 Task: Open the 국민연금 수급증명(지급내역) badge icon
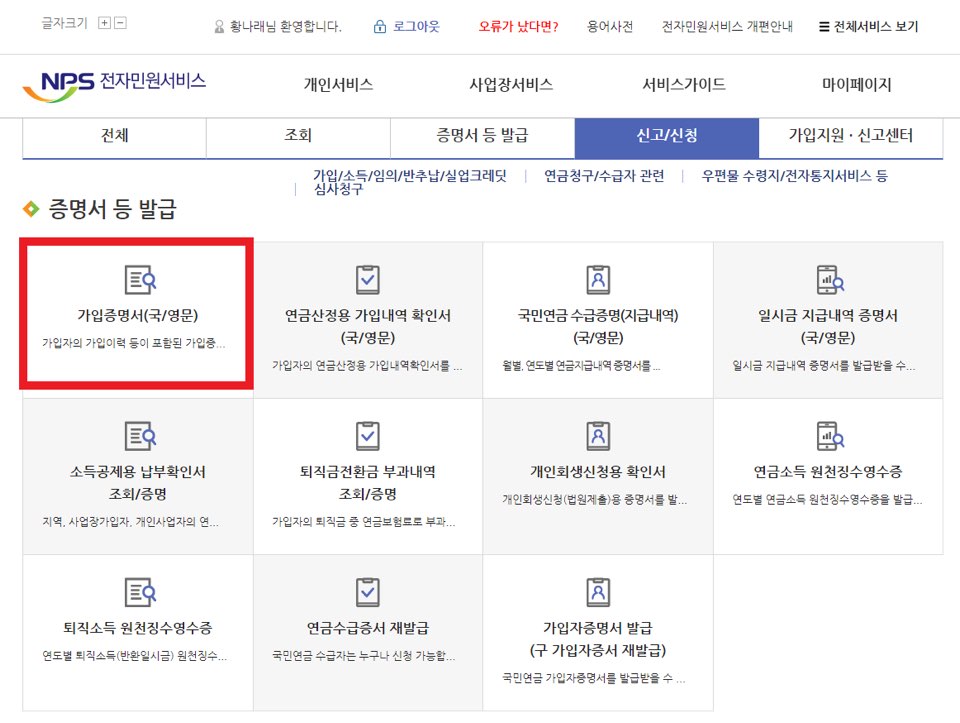coord(598,279)
